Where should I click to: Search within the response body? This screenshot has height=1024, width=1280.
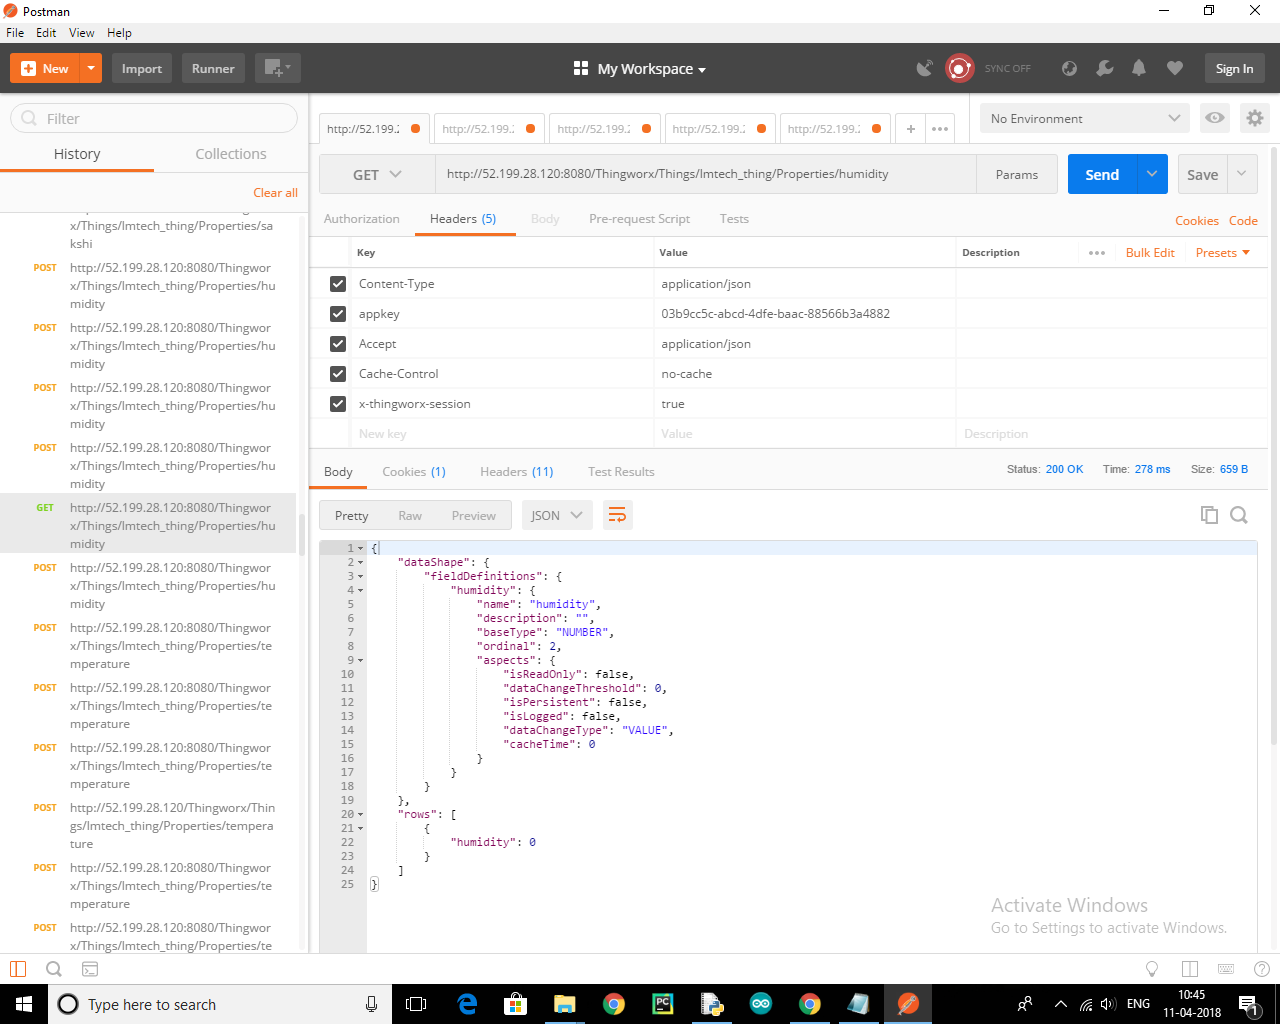click(x=1239, y=515)
